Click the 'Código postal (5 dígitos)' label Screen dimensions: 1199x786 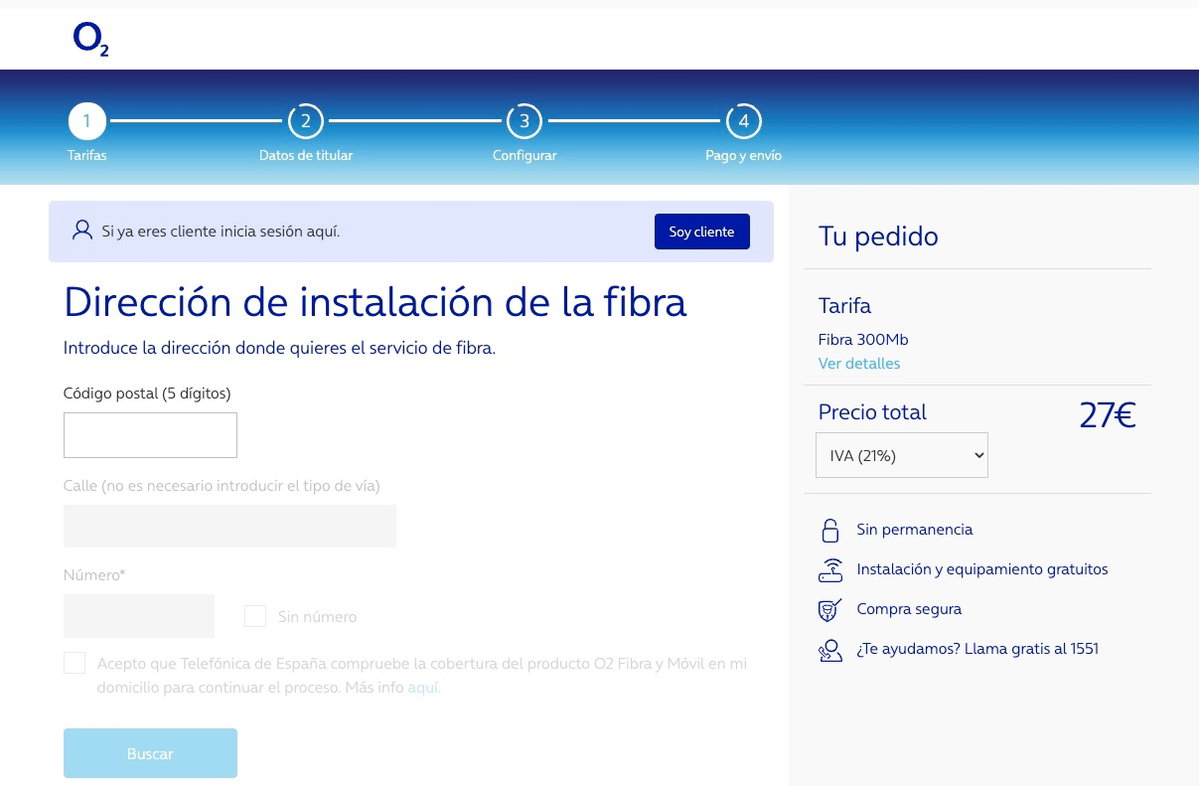click(147, 394)
